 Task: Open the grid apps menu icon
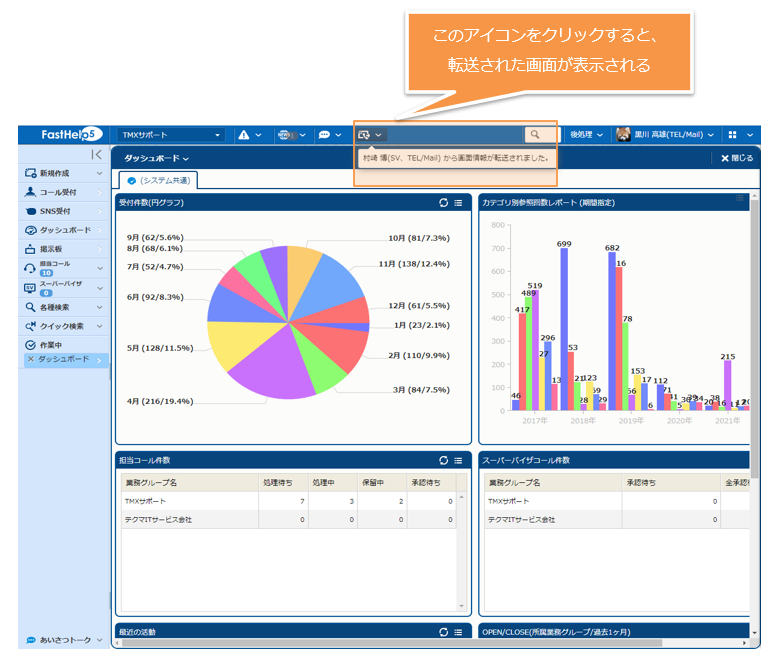(x=733, y=134)
